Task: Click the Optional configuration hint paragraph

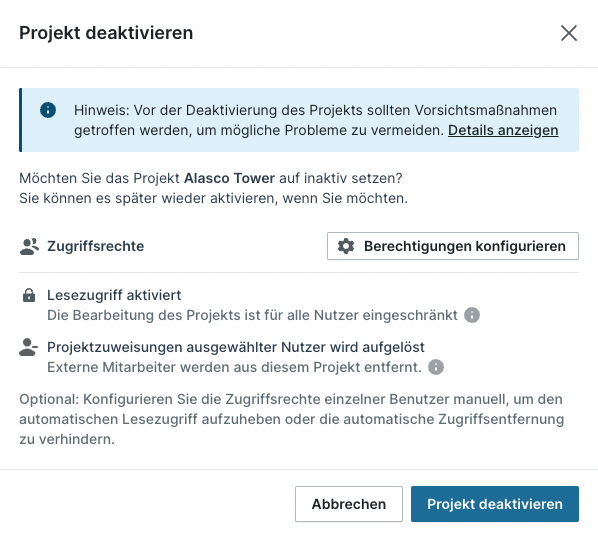Action: click(292, 419)
